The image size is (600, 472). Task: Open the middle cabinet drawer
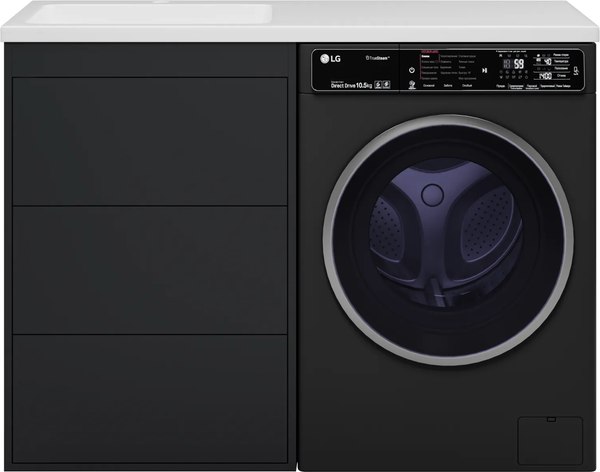(x=148, y=270)
